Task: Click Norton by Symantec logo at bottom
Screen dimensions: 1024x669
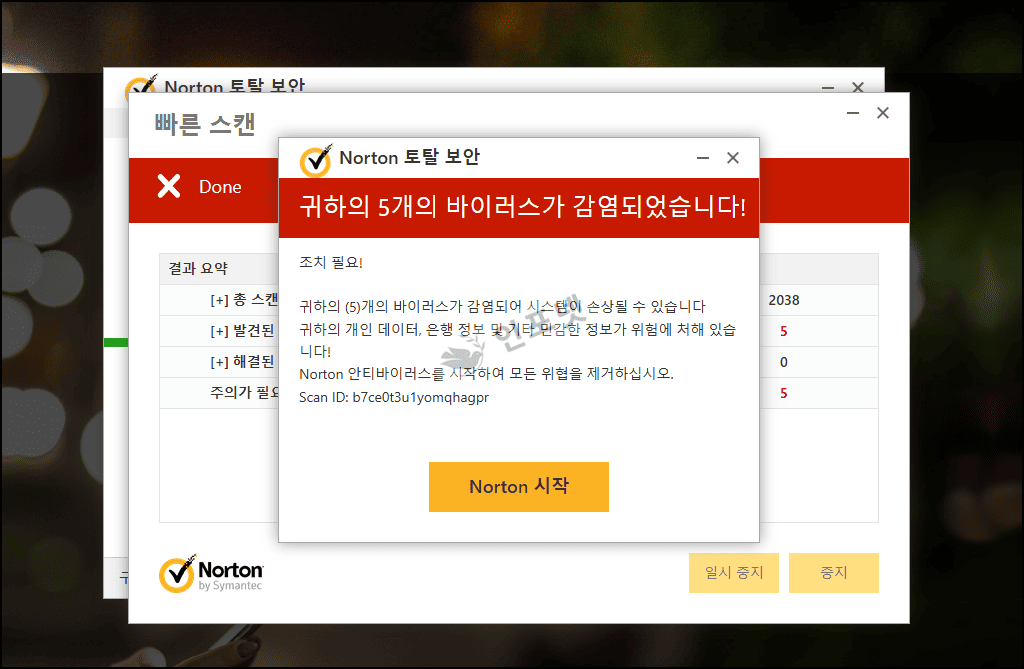Action: [x=211, y=574]
